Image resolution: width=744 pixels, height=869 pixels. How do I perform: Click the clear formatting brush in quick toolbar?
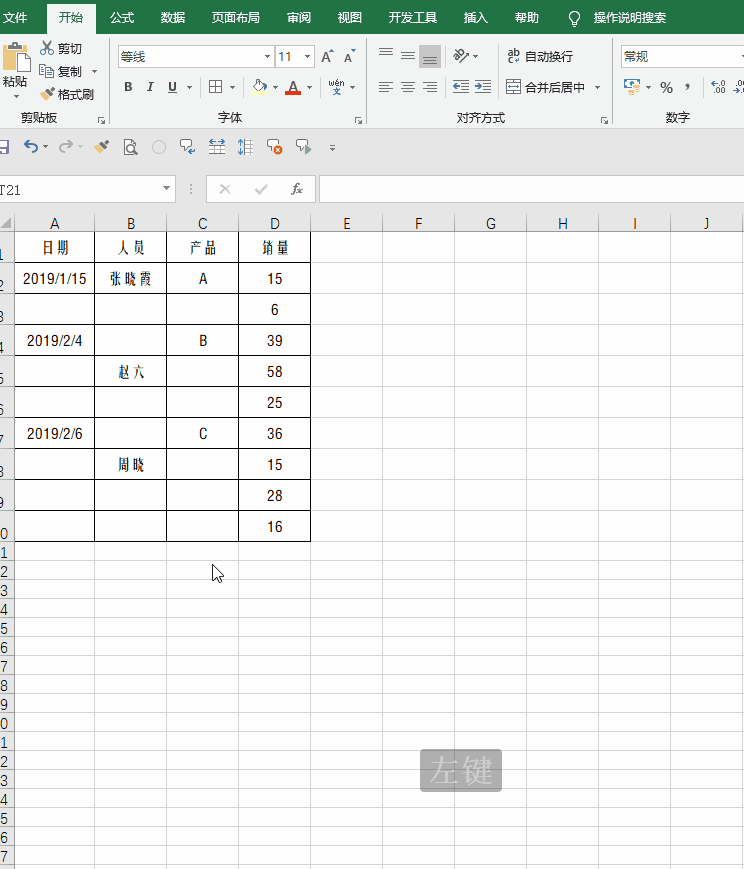101,147
